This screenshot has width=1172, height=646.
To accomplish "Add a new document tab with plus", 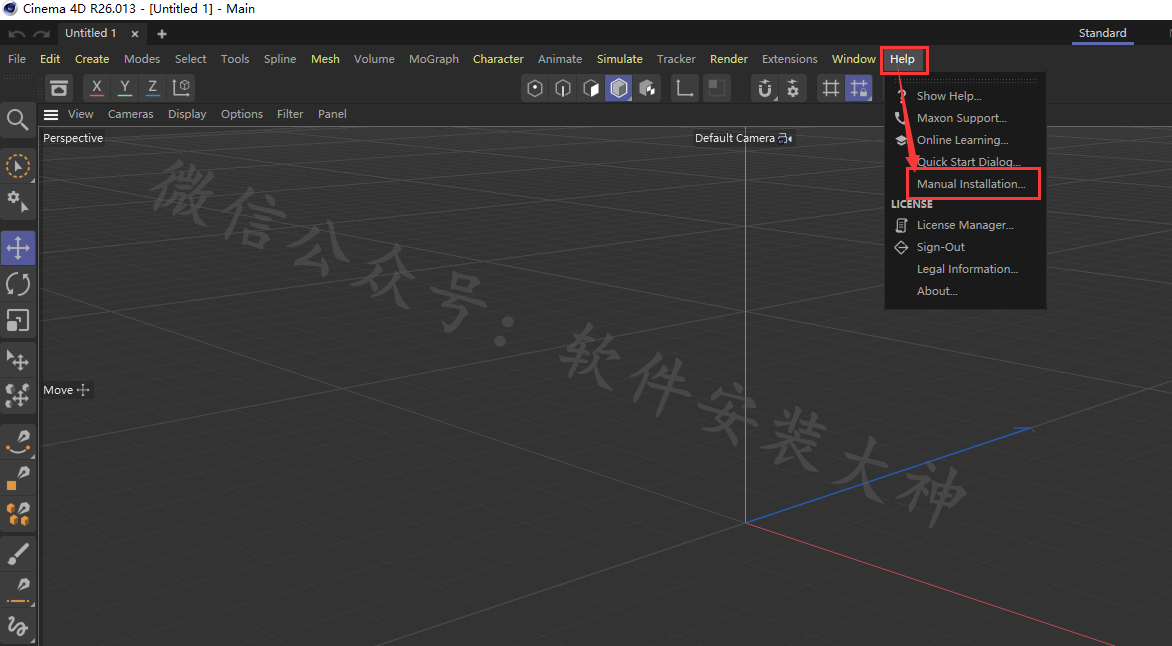I will click(161, 34).
